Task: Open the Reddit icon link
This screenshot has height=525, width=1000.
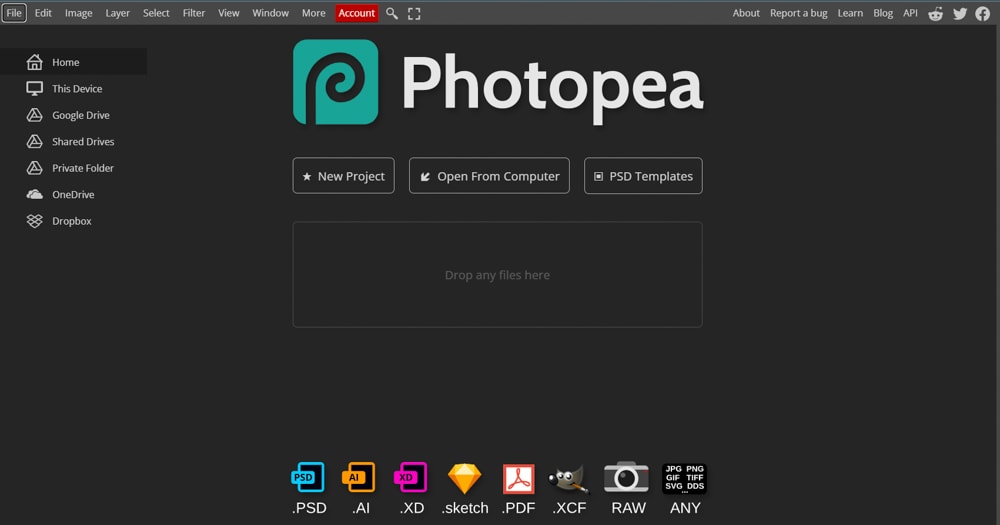Action: 936,13
